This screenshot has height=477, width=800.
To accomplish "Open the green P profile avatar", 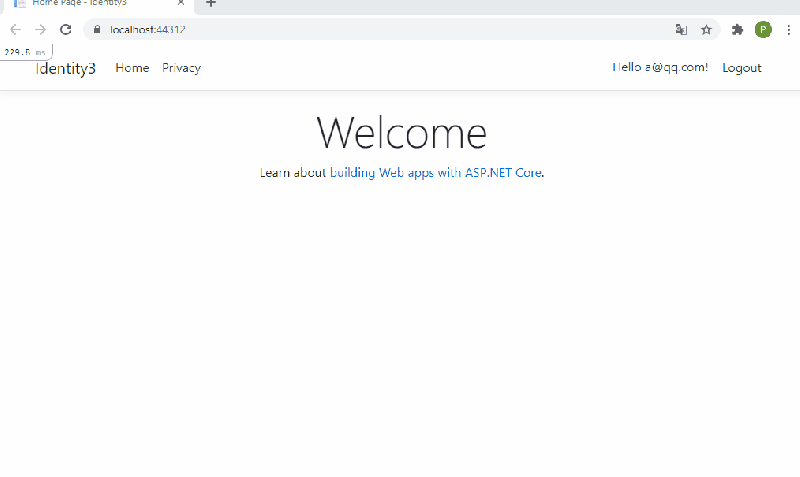I will click(x=763, y=30).
